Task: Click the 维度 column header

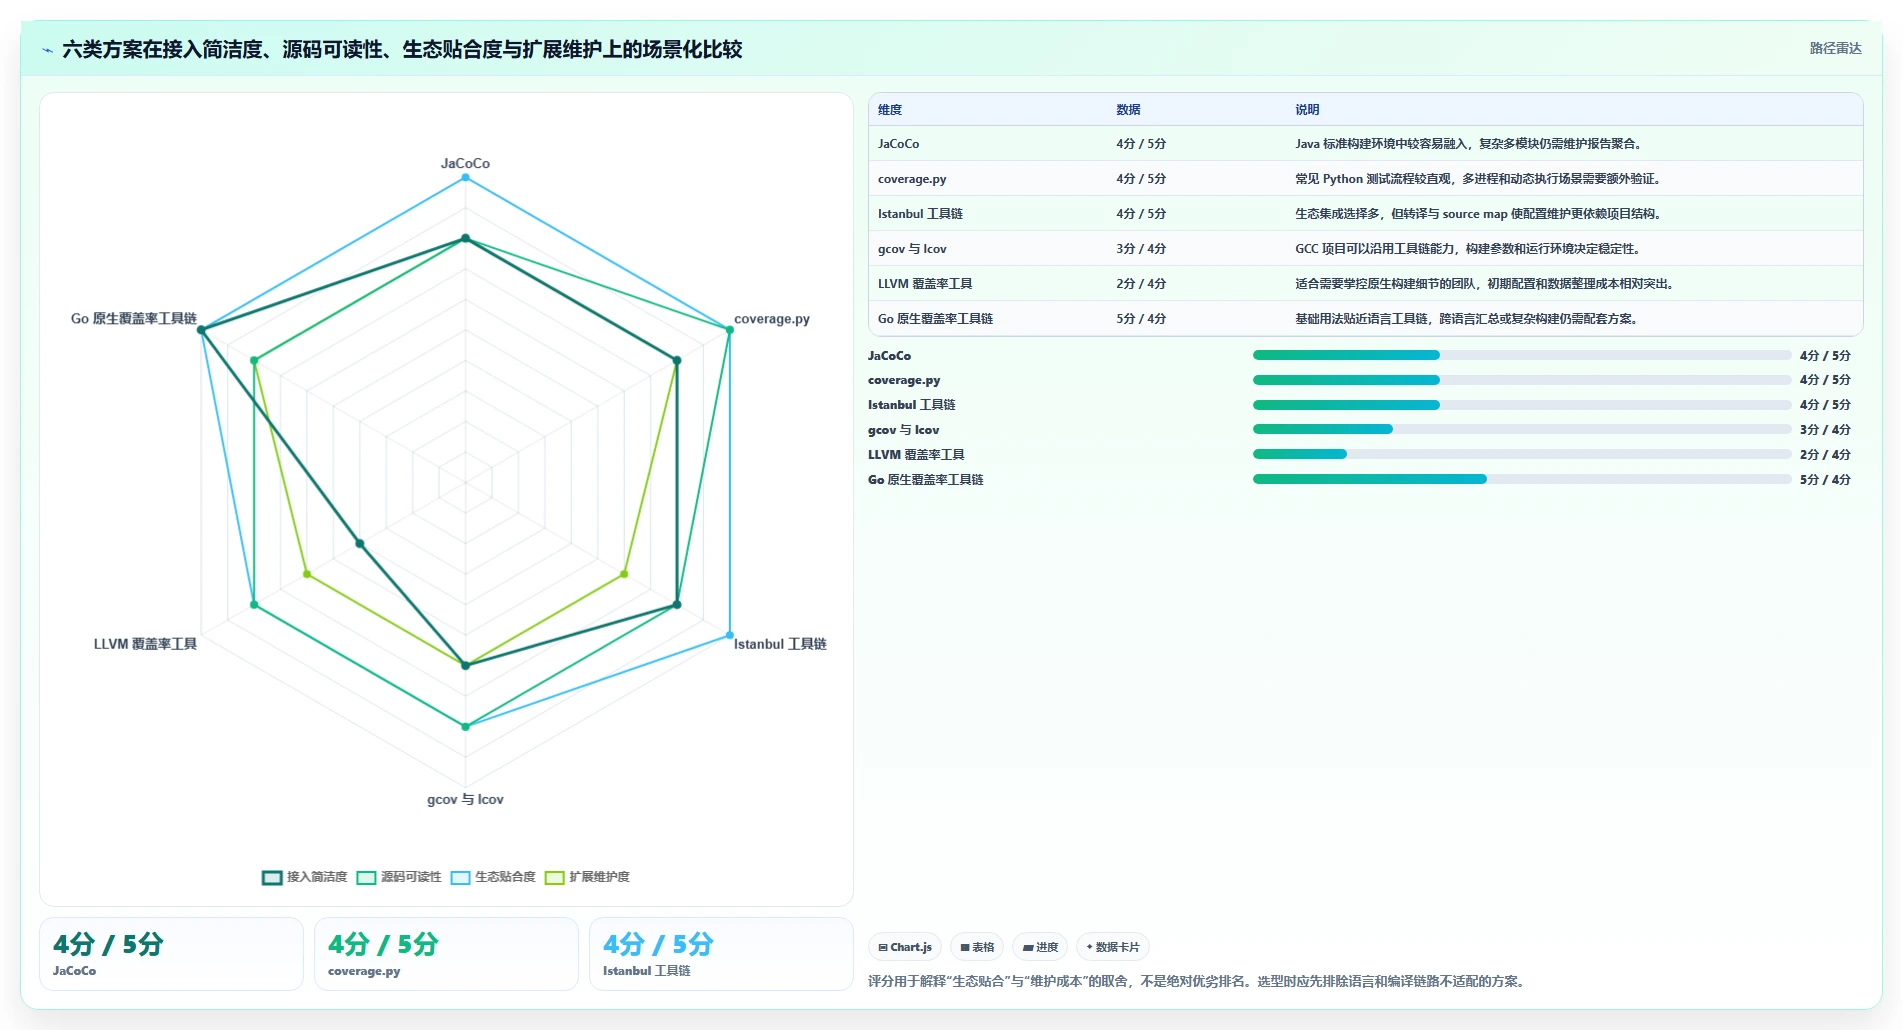Action: (890, 110)
